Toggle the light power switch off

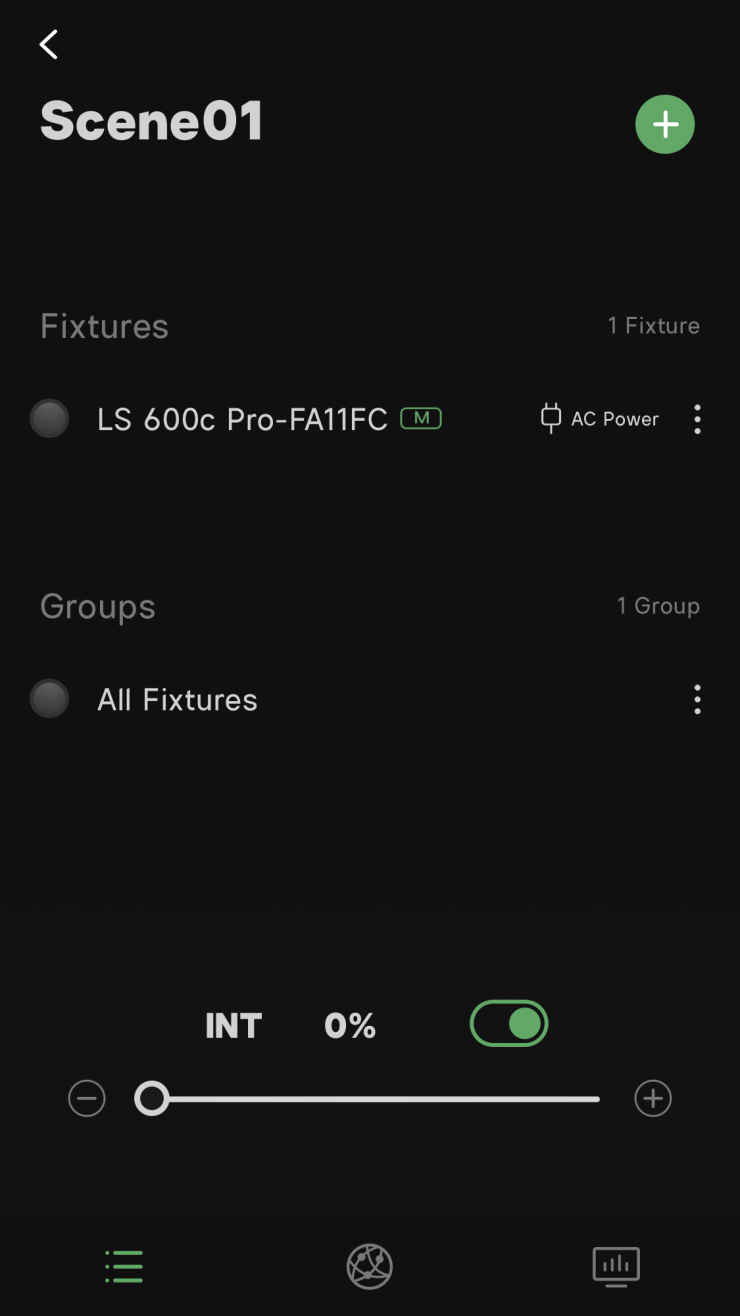tap(509, 1024)
